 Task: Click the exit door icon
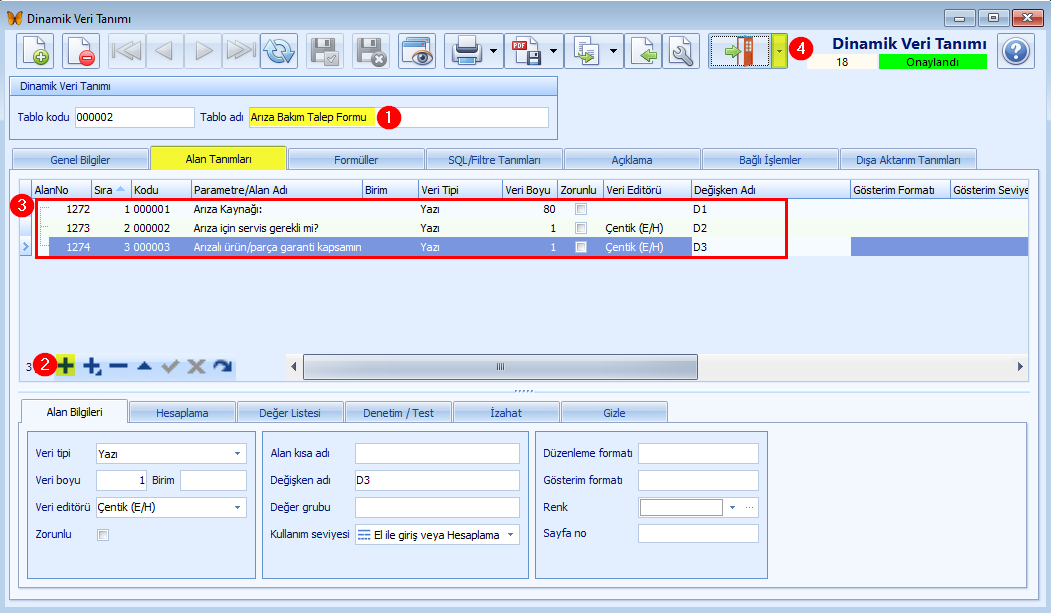[740, 51]
